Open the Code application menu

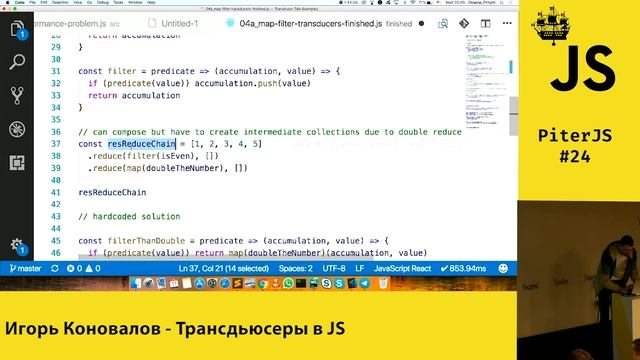[20, 2]
